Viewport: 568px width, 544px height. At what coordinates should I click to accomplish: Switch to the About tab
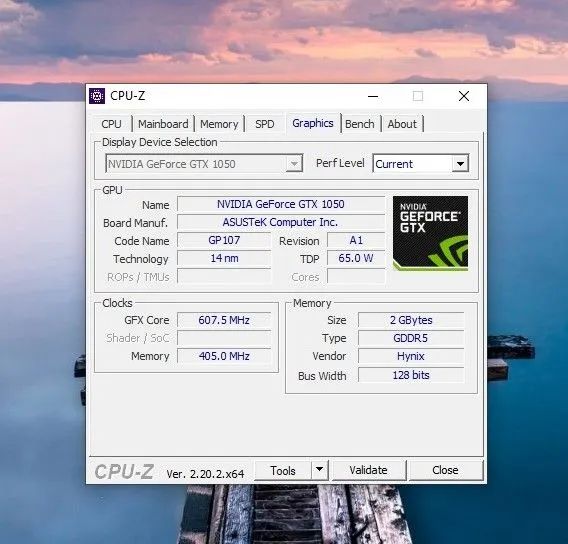(402, 124)
